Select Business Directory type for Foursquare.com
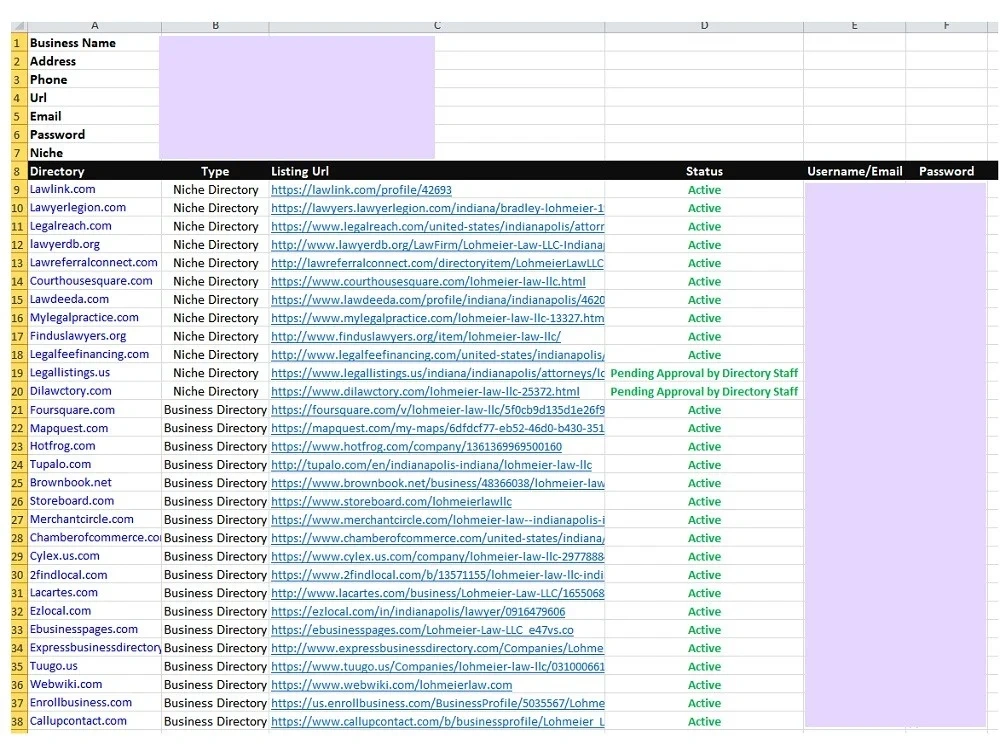The image size is (1000, 750). click(215, 410)
